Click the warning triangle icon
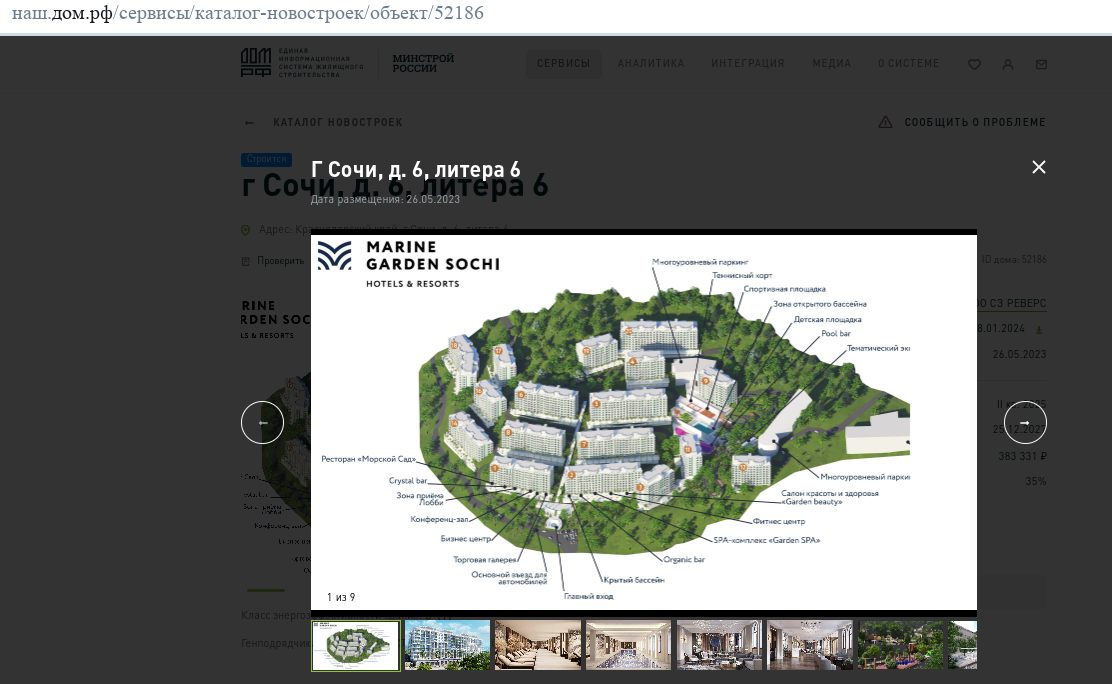 pyautogui.click(x=885, y=122)
